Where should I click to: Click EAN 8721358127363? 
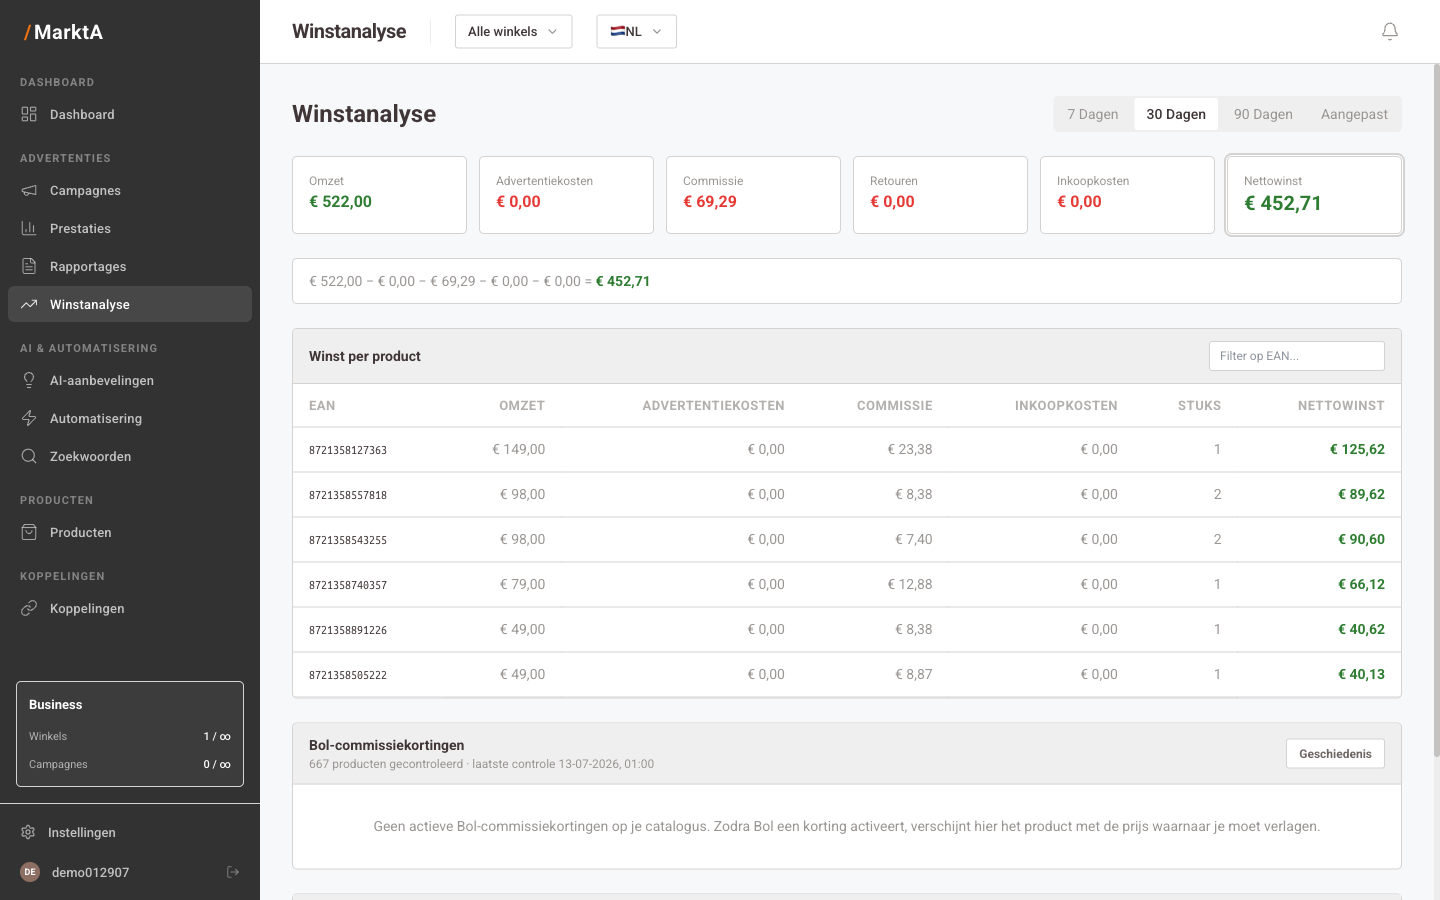tap(348, 450)
